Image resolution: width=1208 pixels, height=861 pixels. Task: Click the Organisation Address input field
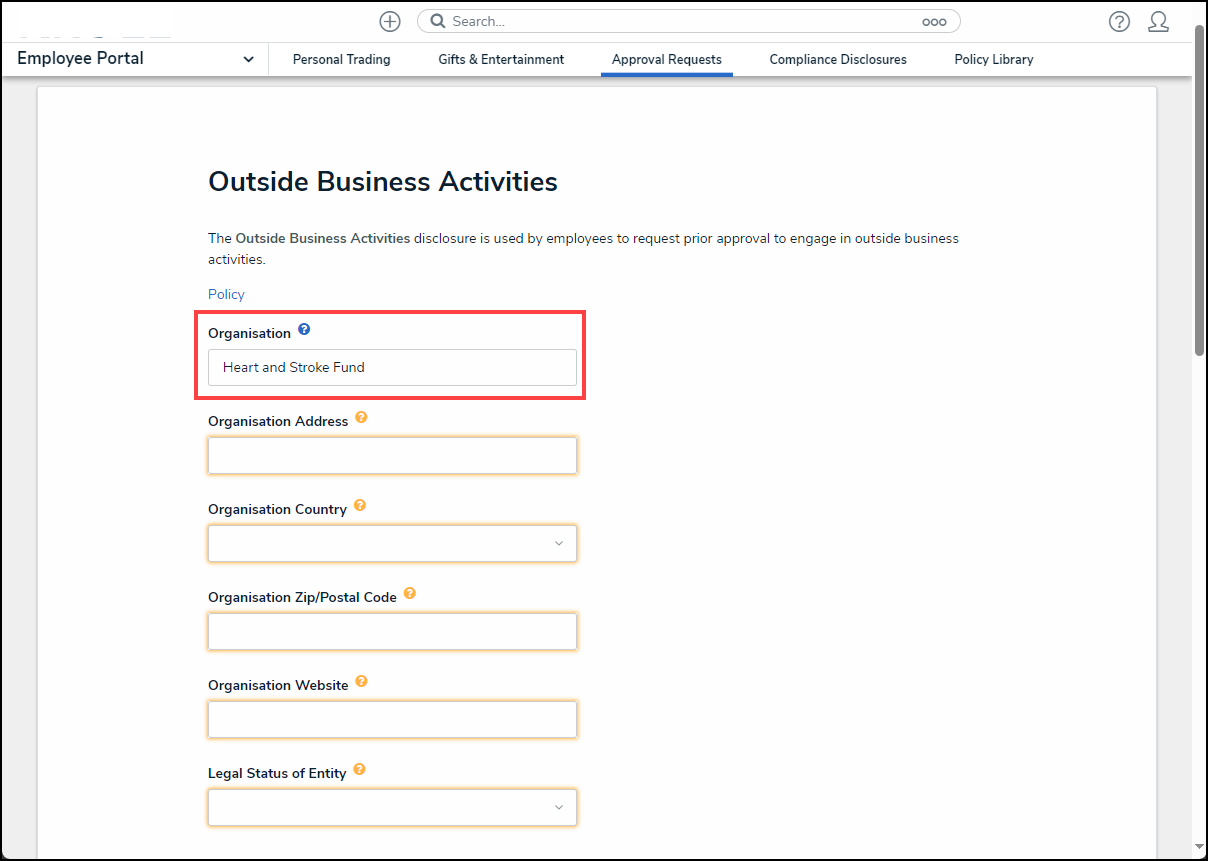click(392, 455)
